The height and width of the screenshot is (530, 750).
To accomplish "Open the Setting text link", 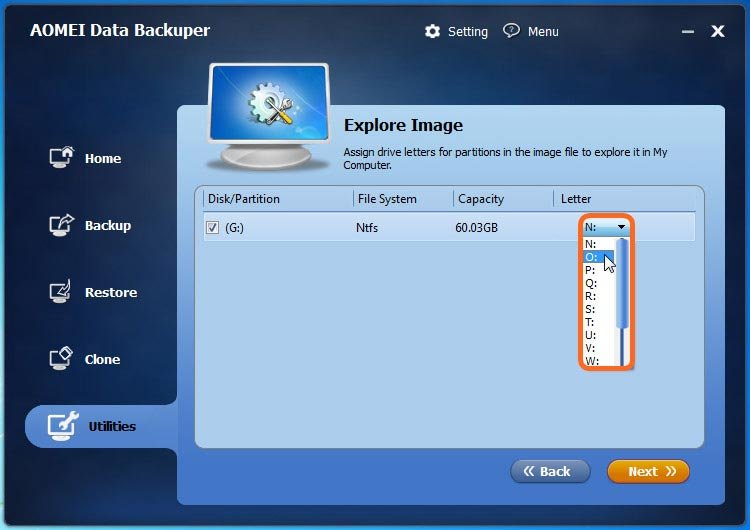I will pos(468,32).
